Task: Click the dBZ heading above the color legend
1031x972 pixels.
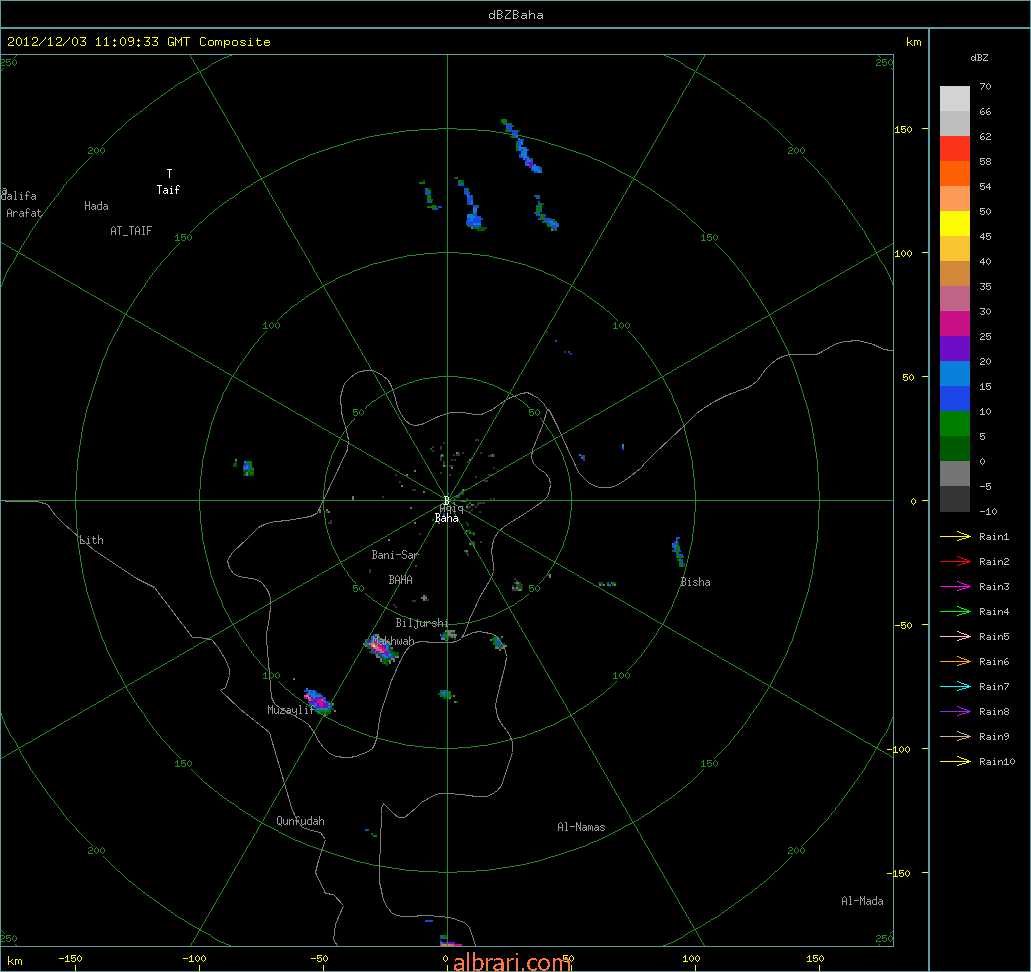Action: pyautogui.click(x=979, y=58)
